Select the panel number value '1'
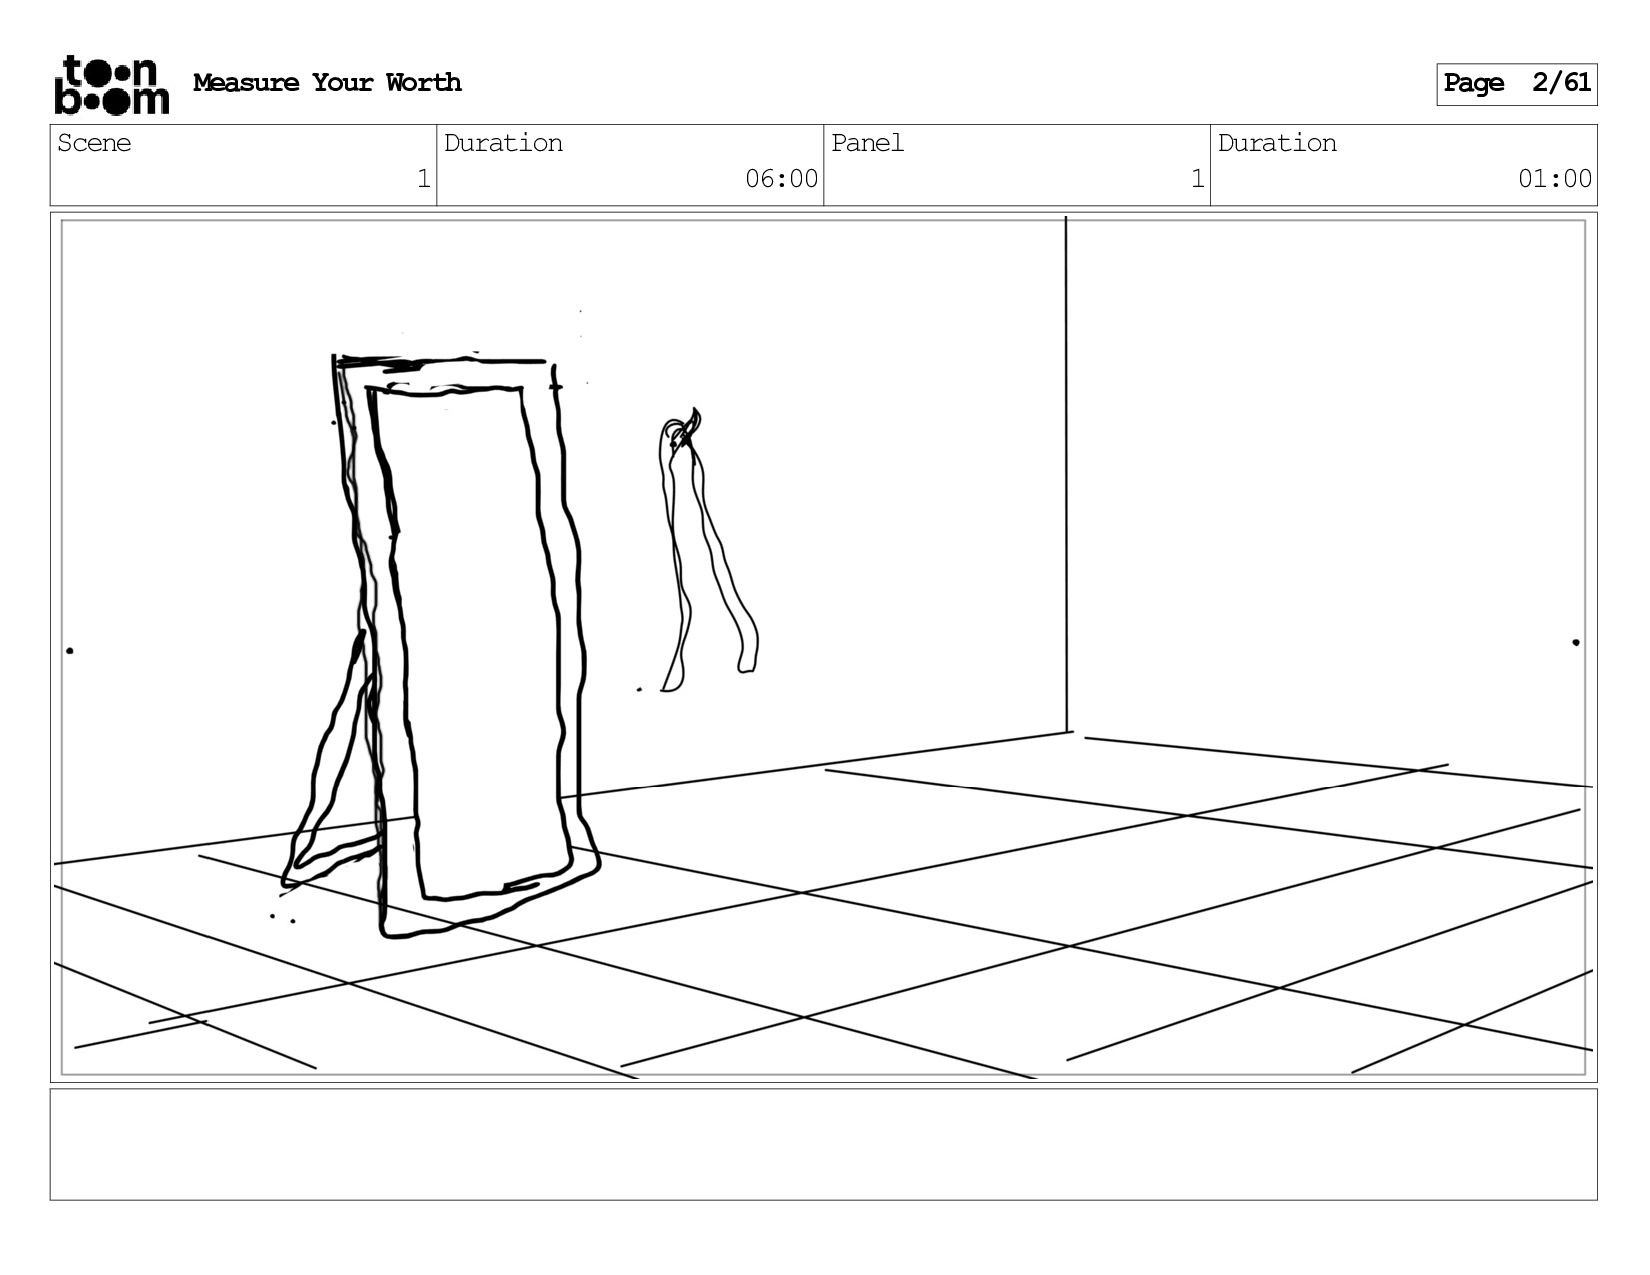This screenshot has height=1275, width=1650. pos(1197,179)
